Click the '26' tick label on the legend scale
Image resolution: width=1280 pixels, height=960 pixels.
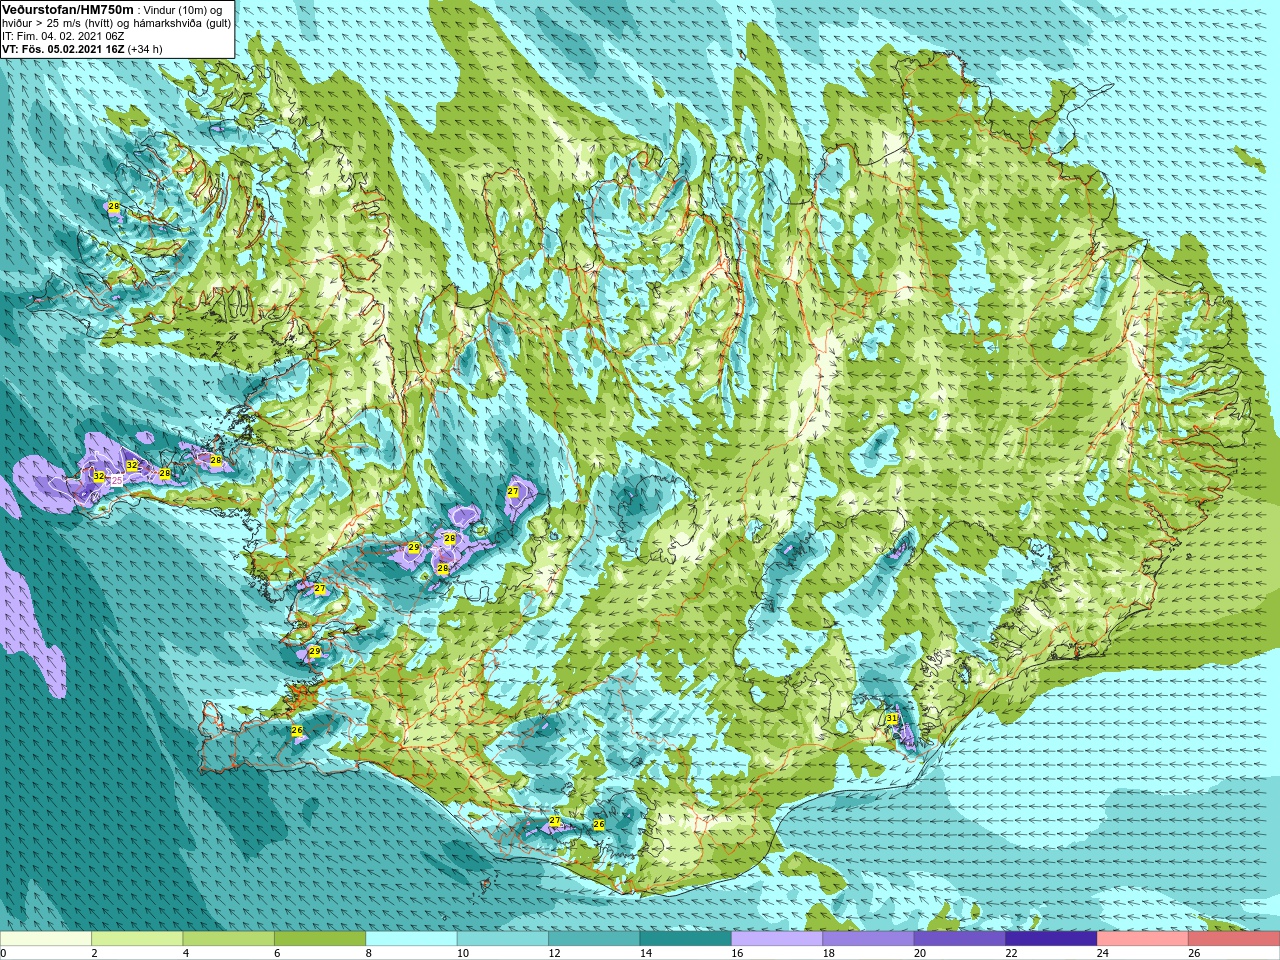pyautogui.click(x=1194, y=954)
